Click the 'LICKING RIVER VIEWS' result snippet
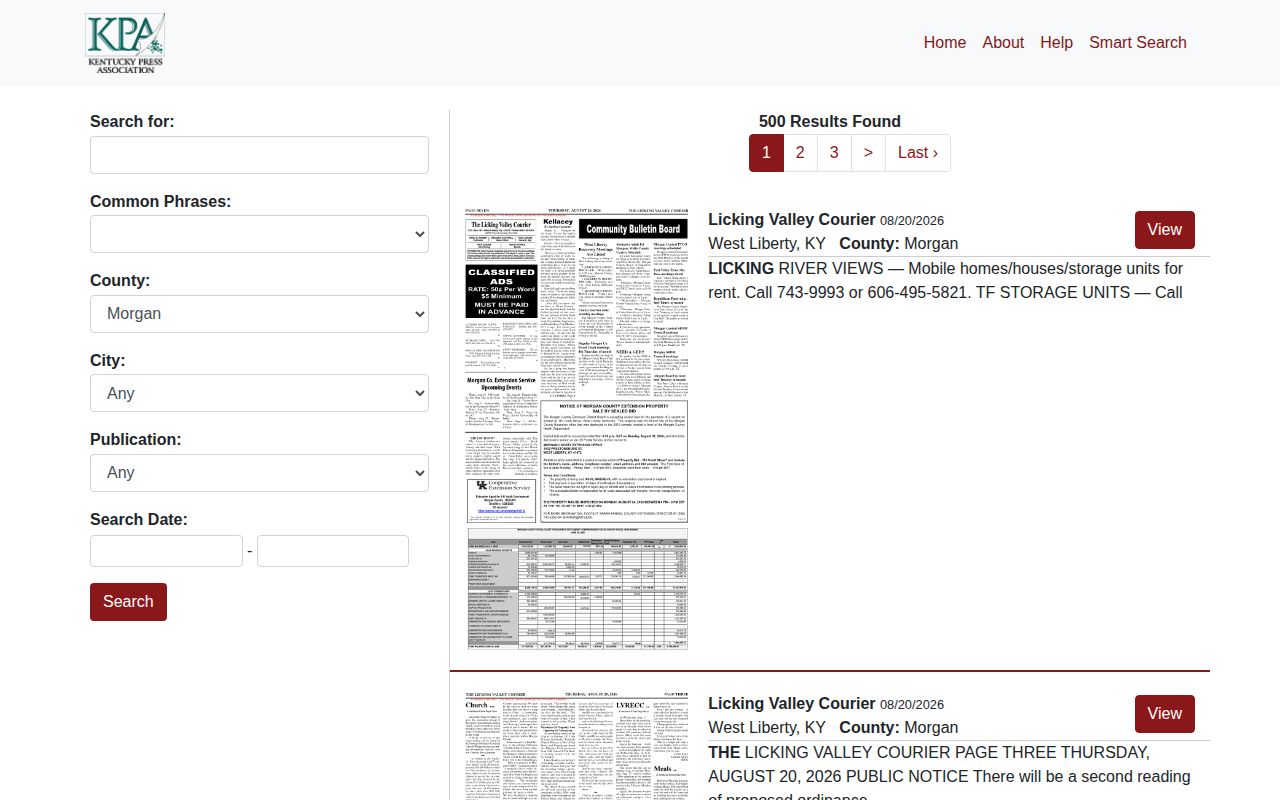 click(946, 281)
